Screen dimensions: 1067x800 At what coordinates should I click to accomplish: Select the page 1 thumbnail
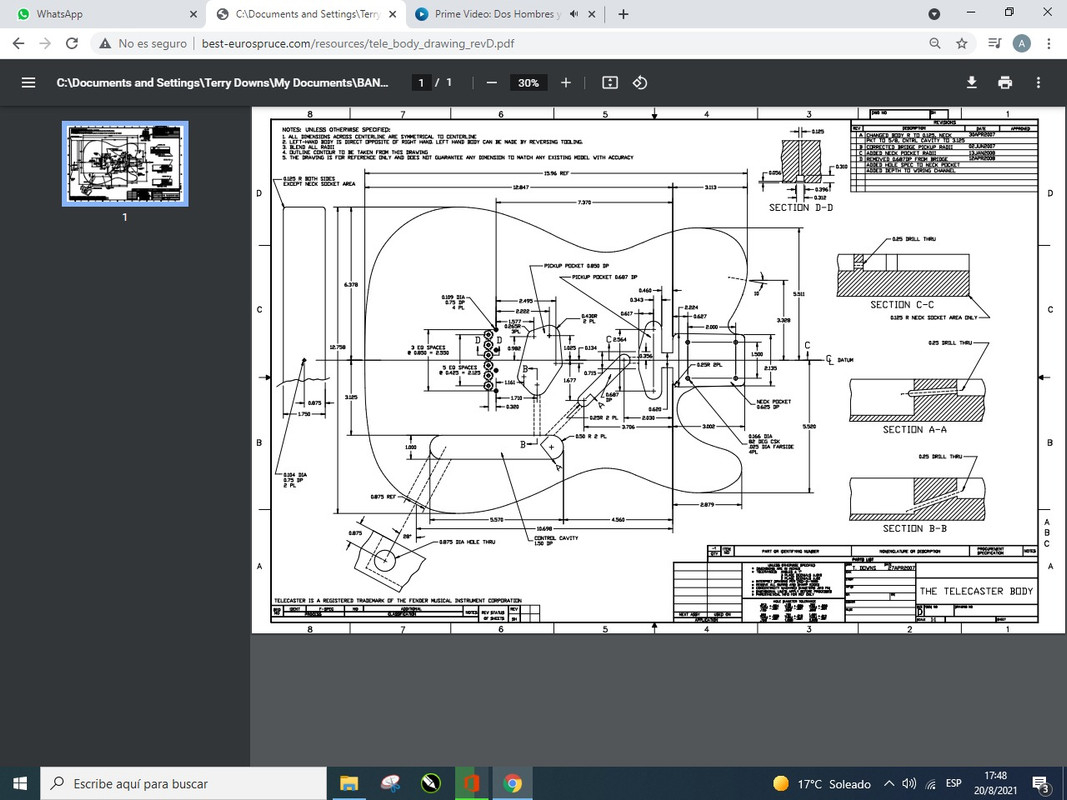pos(125,164)
